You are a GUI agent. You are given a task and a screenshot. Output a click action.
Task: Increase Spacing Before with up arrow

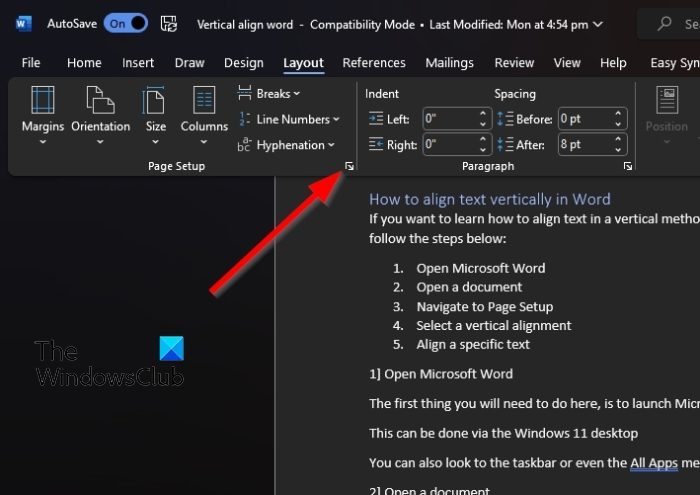(618, 113)
